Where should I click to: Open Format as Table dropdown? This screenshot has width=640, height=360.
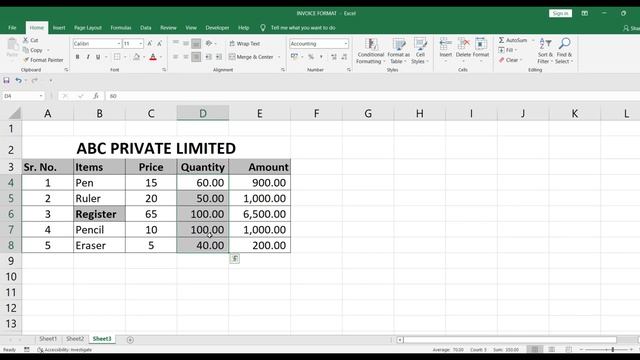(x=398, y=51)
